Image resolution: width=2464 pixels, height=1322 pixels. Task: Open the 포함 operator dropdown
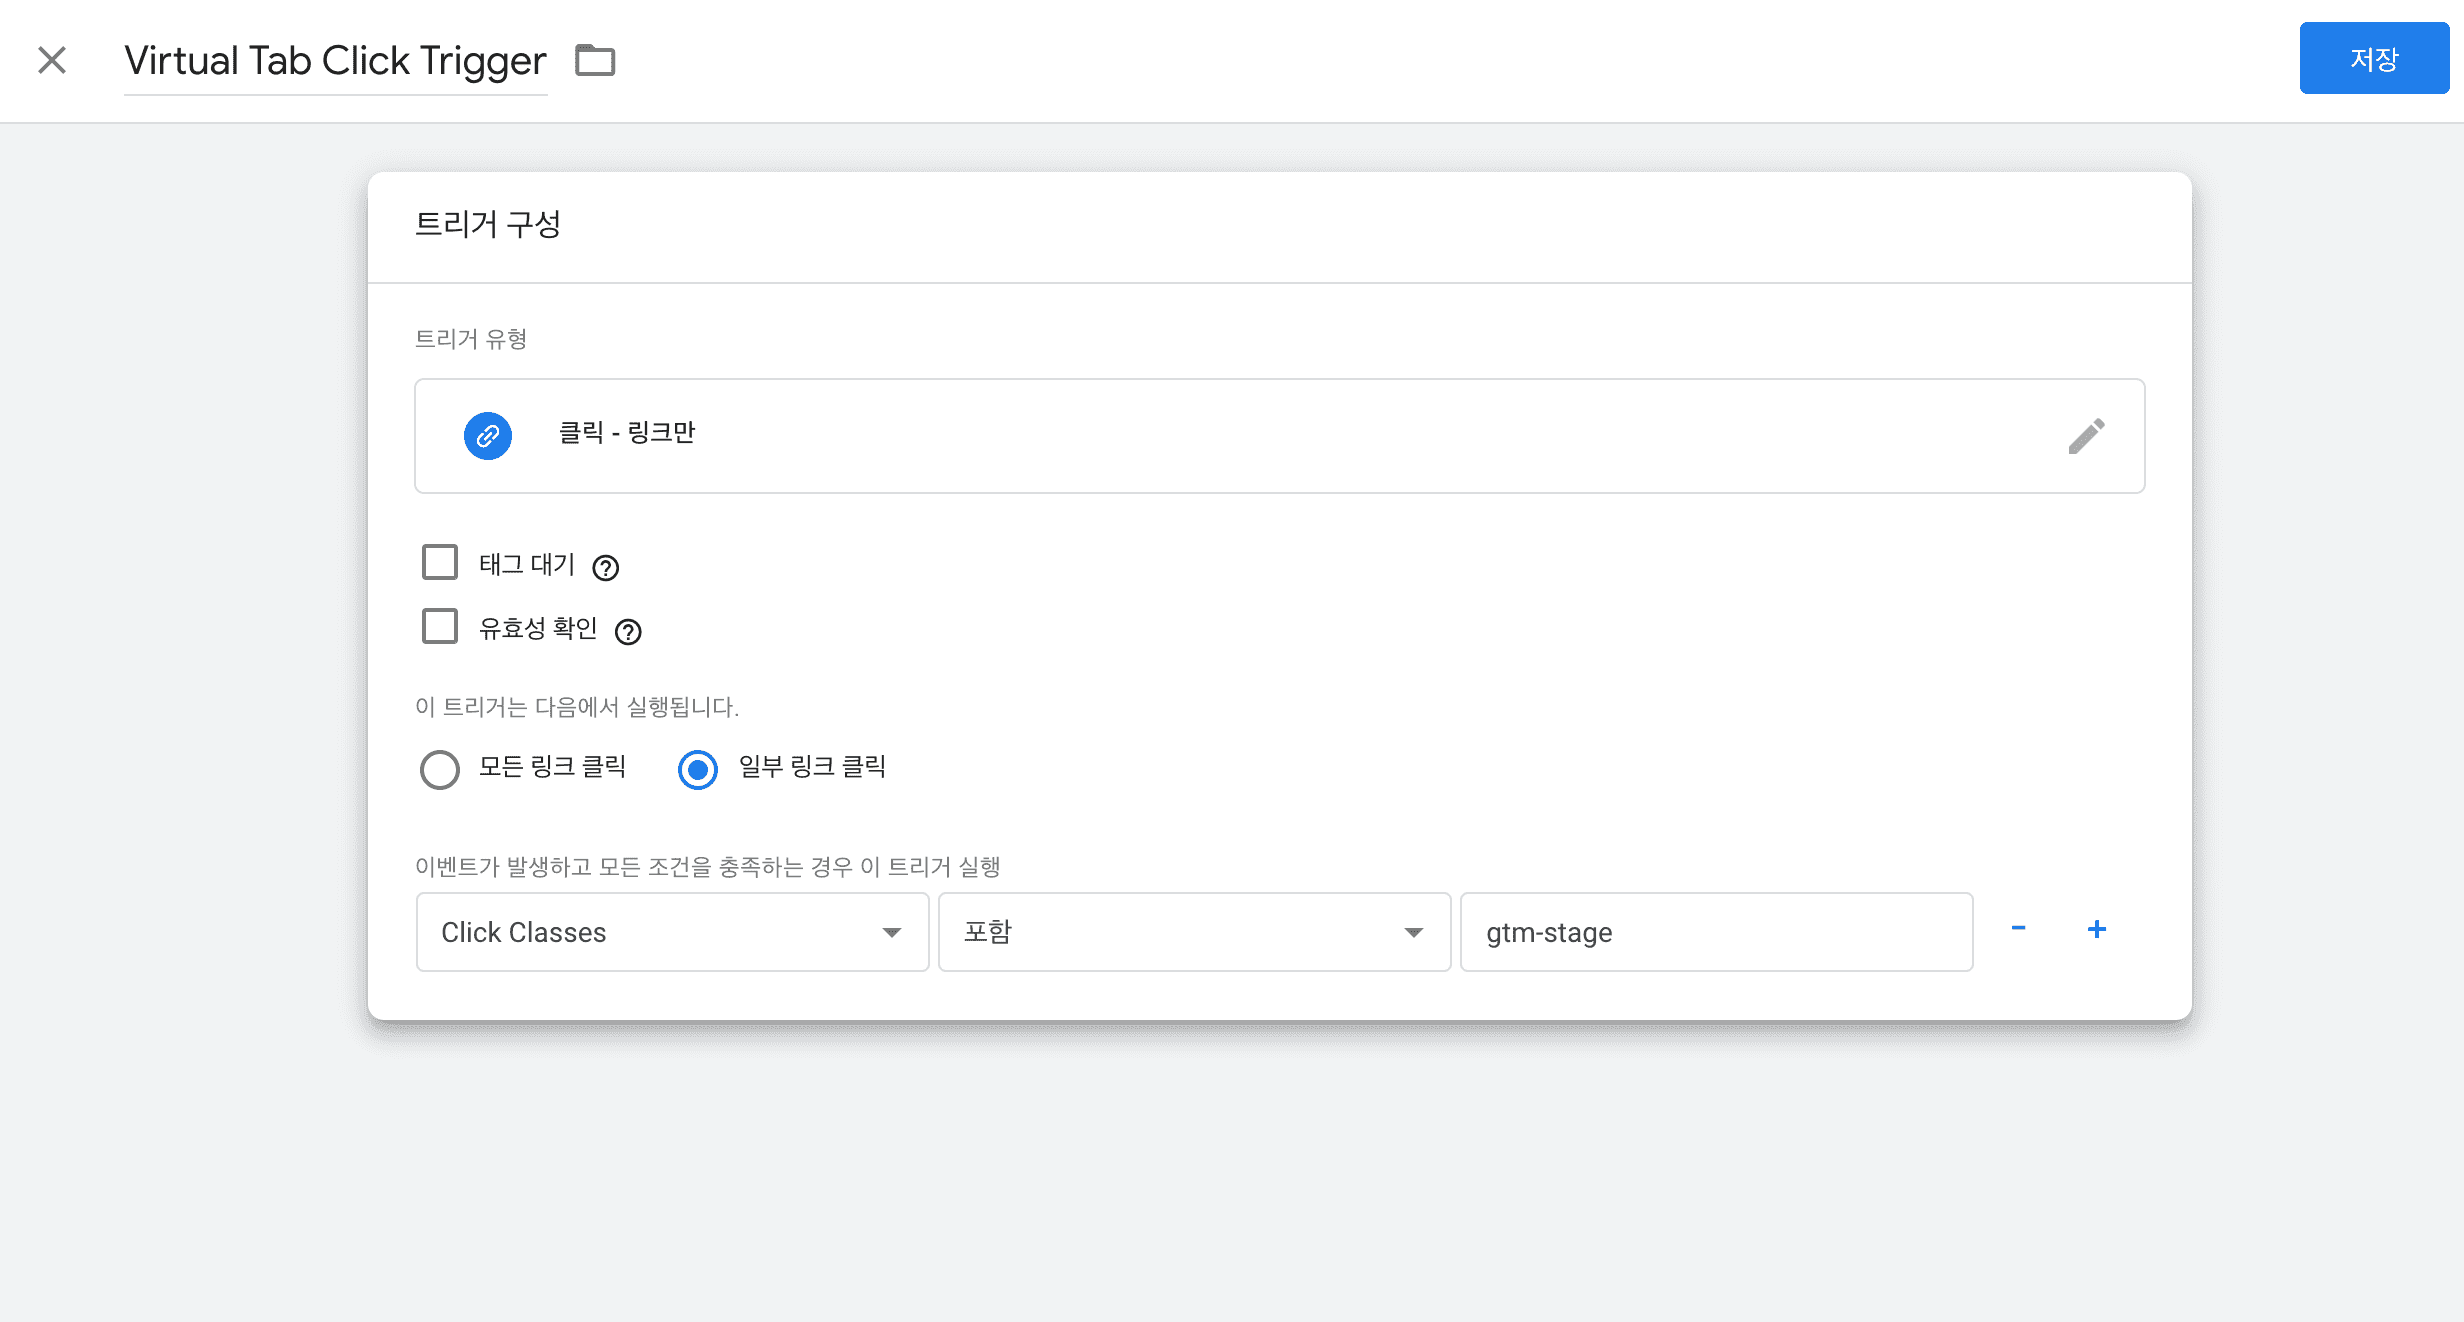1194,932
